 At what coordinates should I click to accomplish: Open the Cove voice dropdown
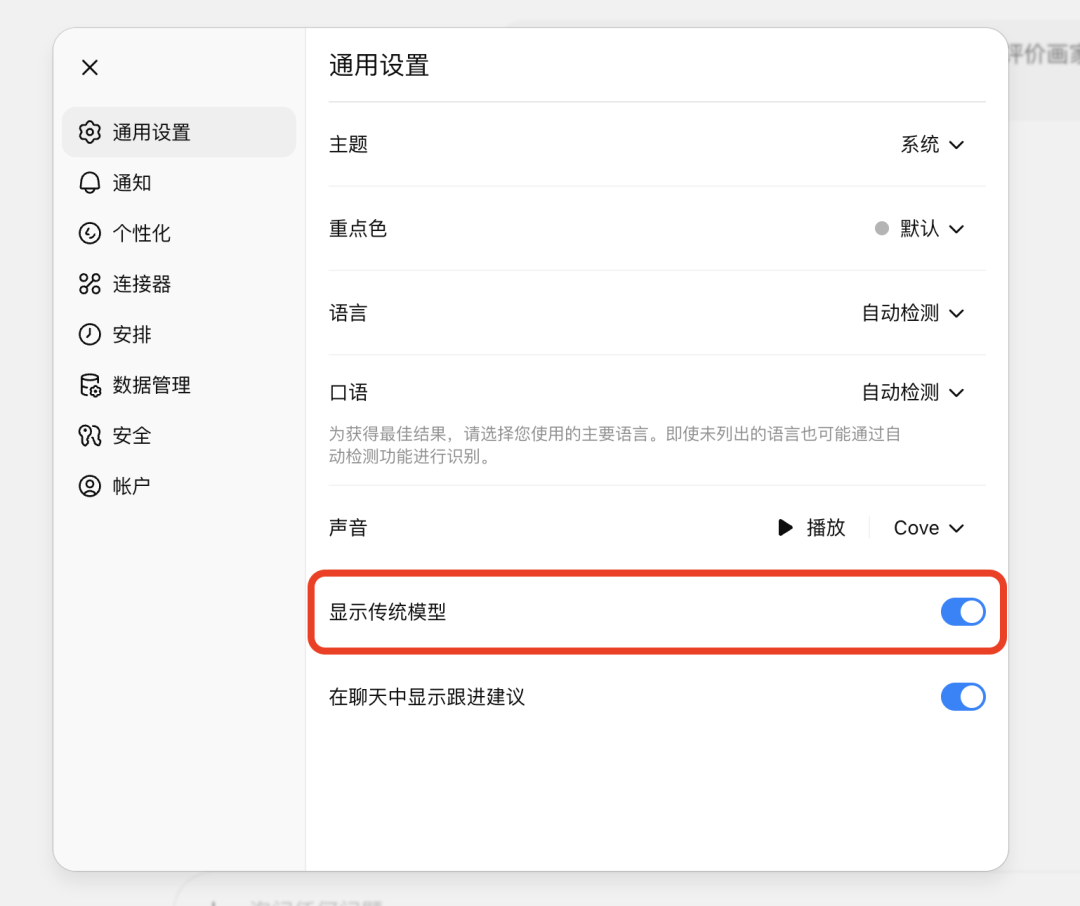(x=928, y=528)
